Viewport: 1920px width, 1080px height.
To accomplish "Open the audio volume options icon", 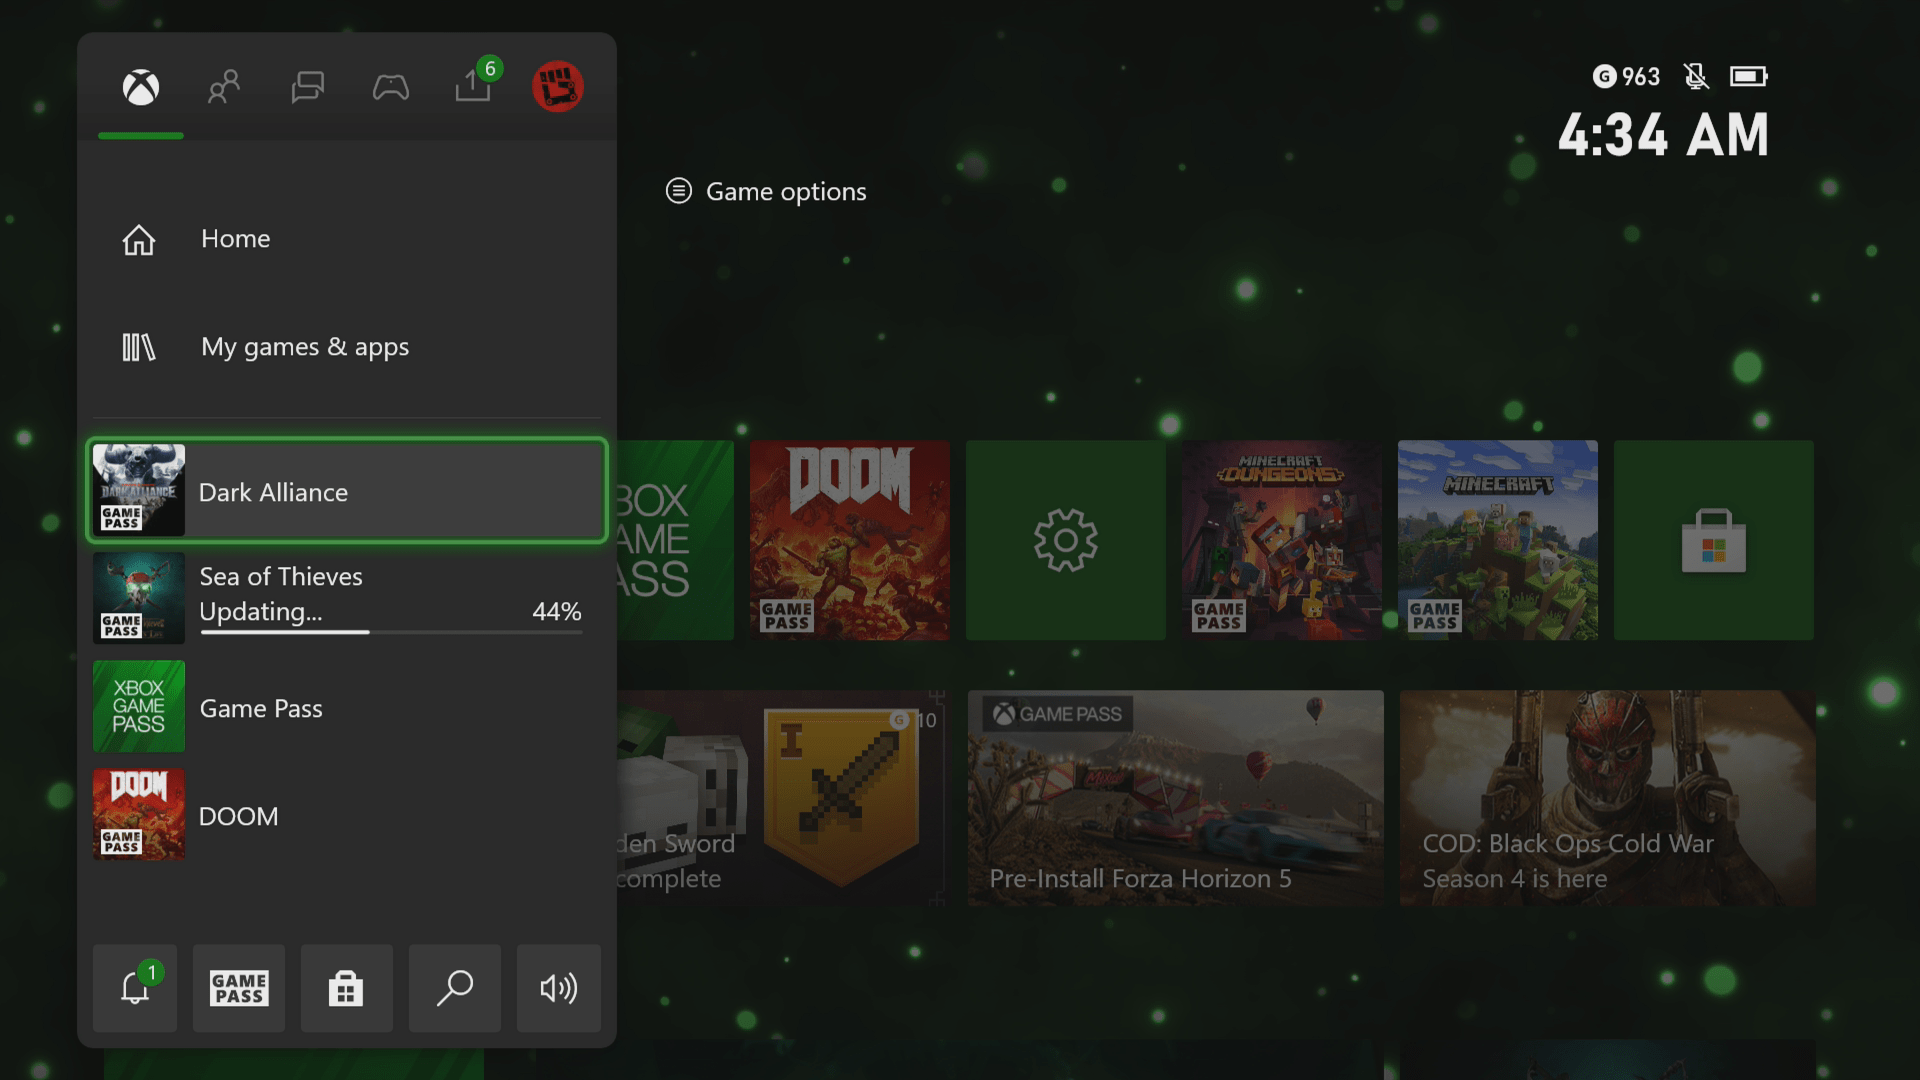I will coord(559,988).
